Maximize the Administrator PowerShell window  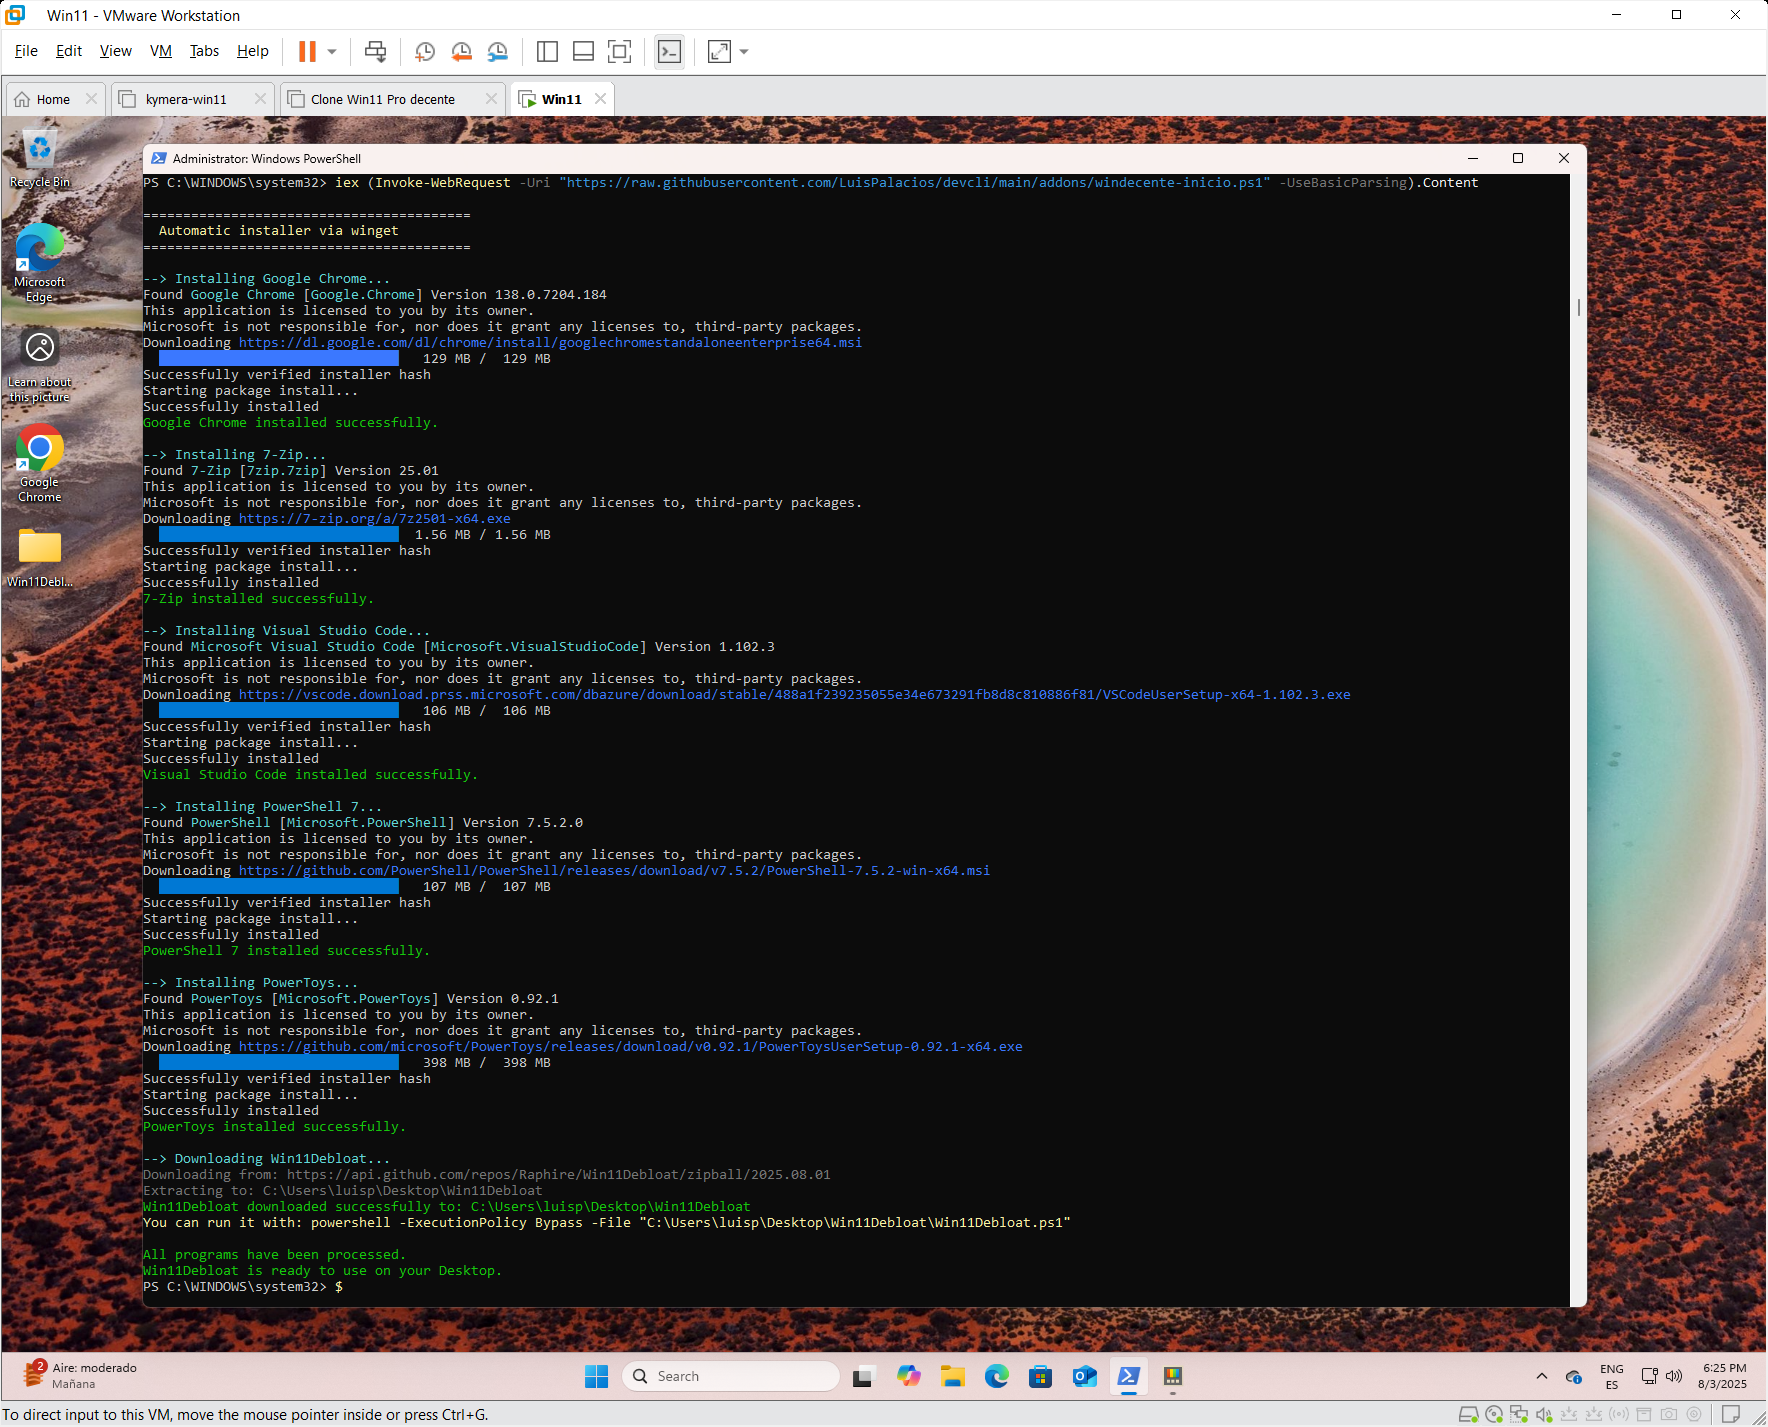1518,158
